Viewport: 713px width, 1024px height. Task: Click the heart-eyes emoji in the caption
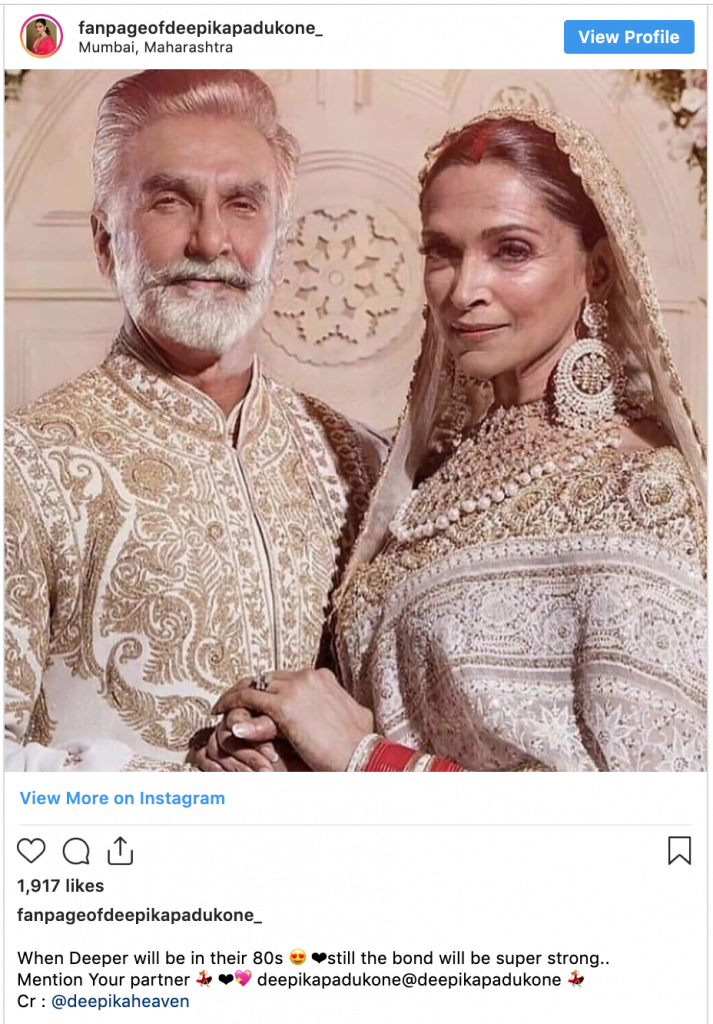click(298, 958)
